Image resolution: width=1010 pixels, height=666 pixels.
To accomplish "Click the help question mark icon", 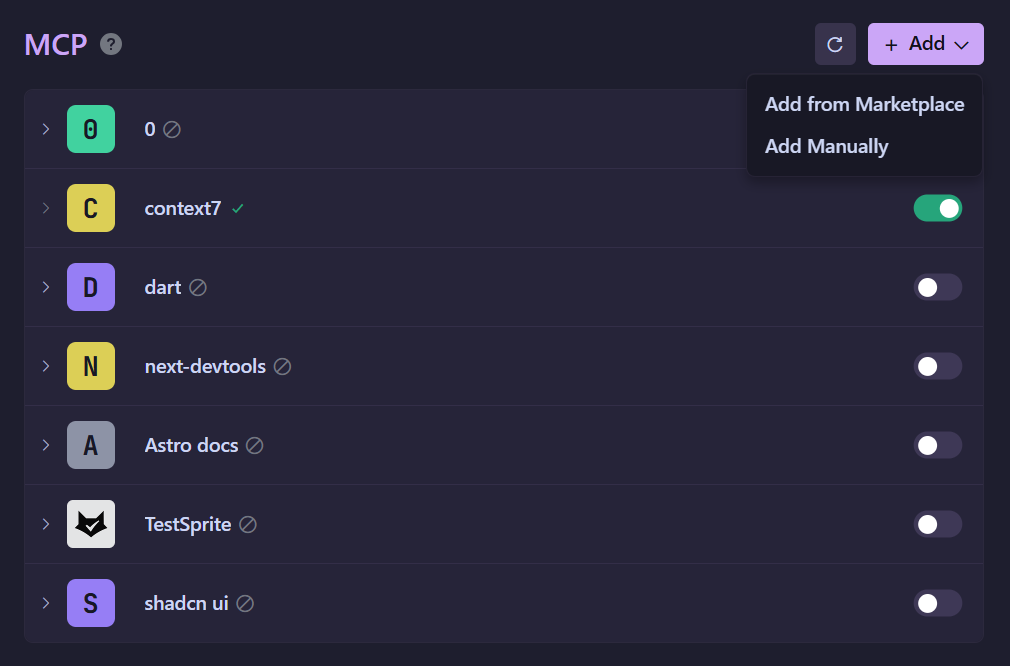I will (111, 44).
